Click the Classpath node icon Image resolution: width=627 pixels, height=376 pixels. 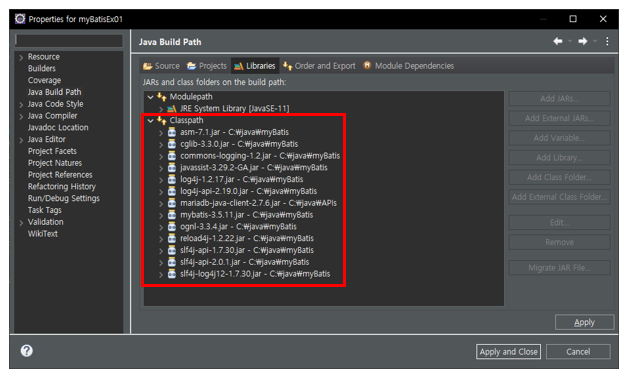(162, 120)
